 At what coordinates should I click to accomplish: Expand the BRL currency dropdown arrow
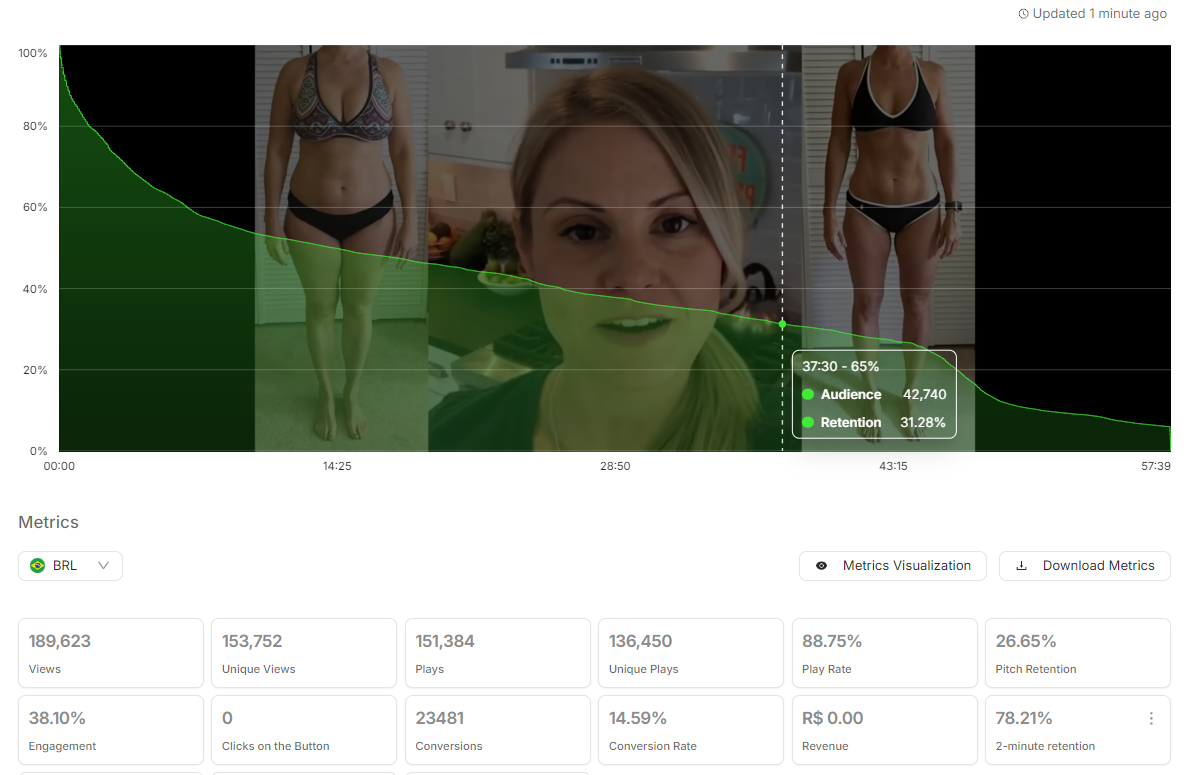(103, 566)
